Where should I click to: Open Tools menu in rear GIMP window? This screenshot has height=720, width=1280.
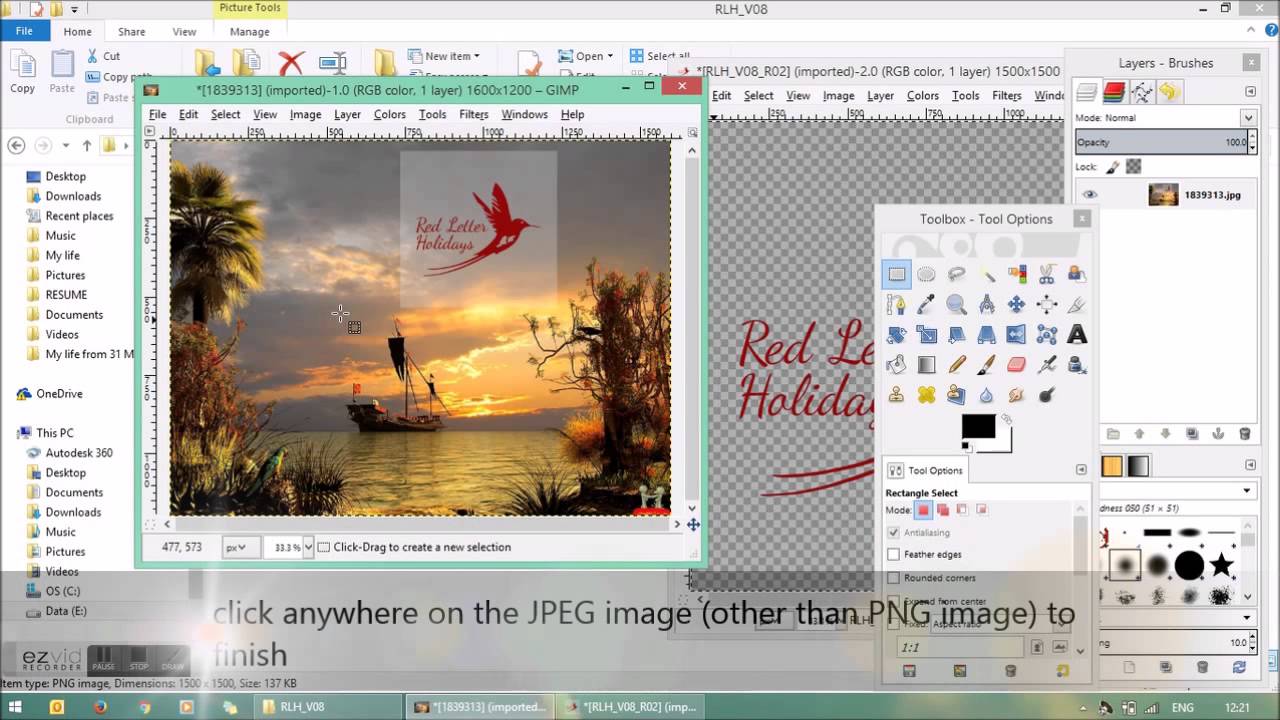pos(965,96)
